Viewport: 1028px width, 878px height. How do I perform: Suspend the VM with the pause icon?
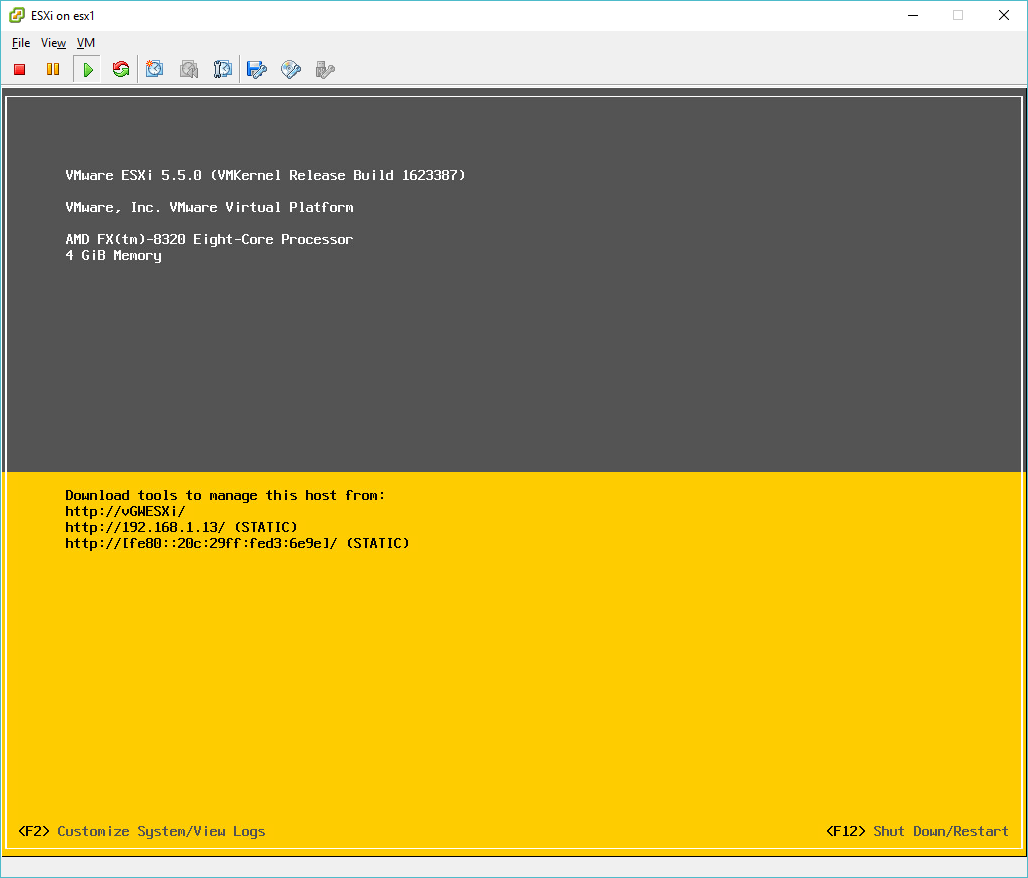click(x=53, y=70)
